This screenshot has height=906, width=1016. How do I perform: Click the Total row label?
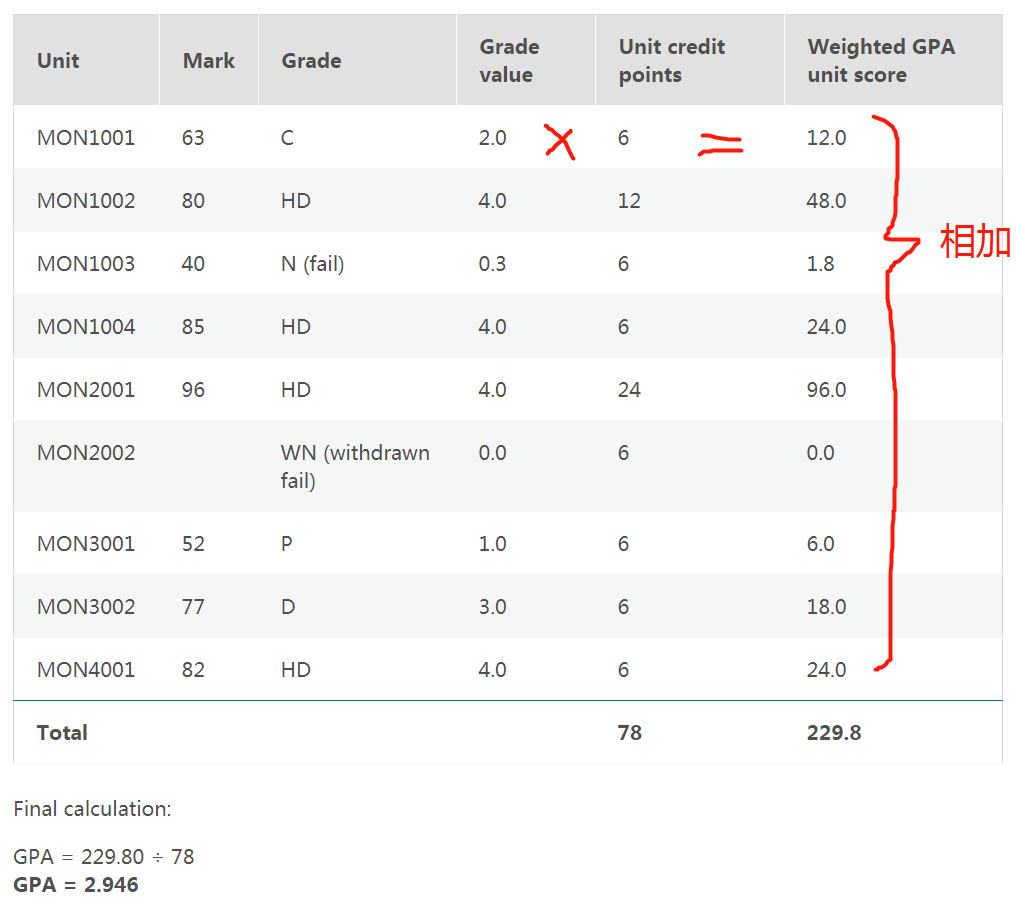(62, 733)
